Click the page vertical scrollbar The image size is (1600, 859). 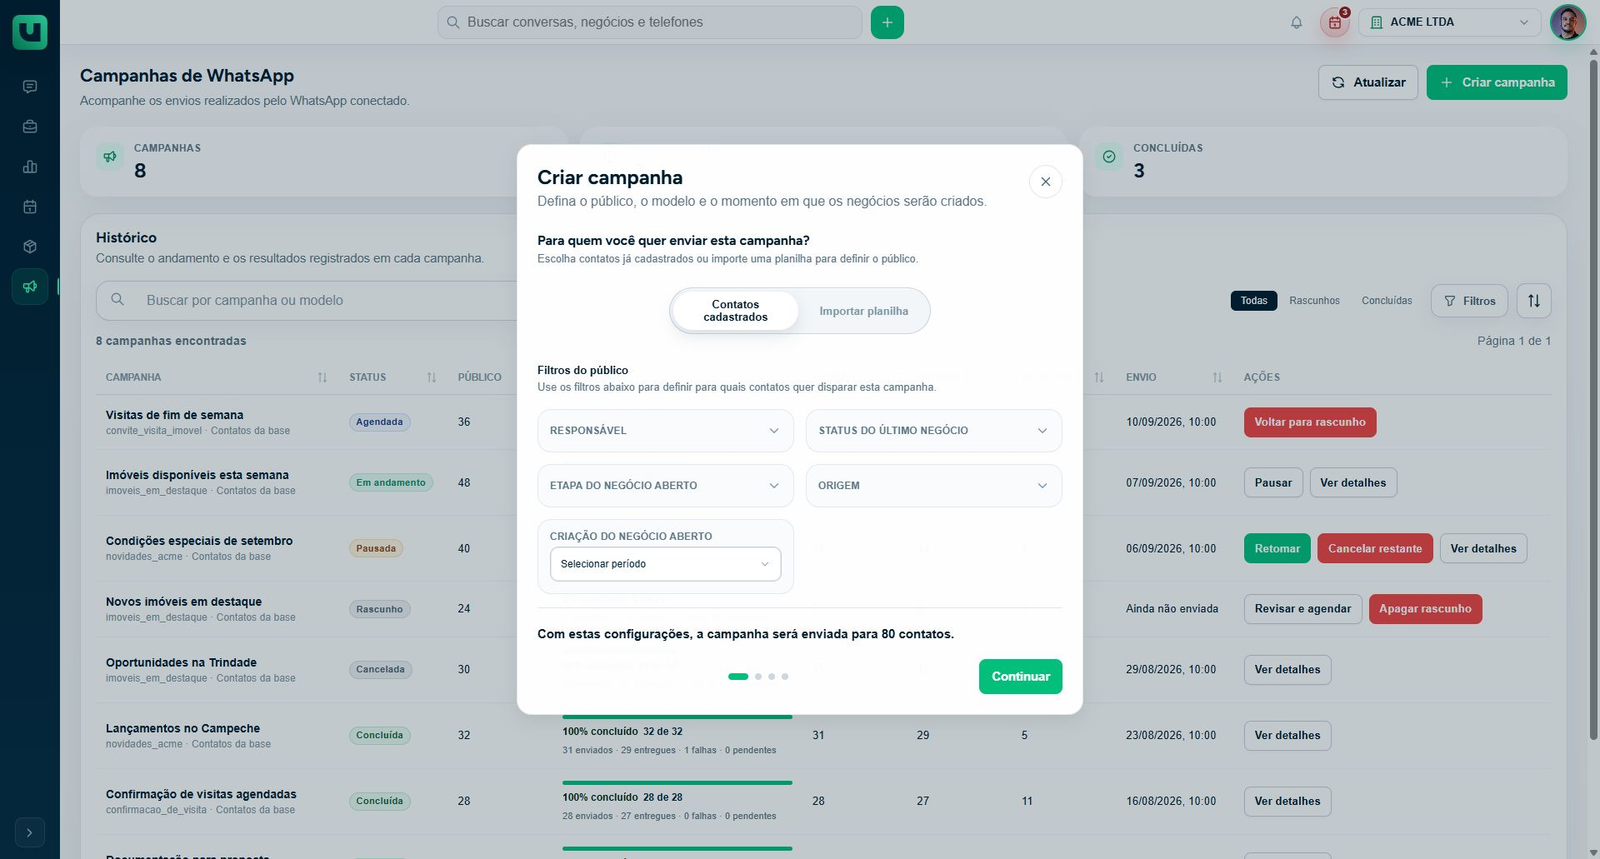click(x=1594, y=400)
